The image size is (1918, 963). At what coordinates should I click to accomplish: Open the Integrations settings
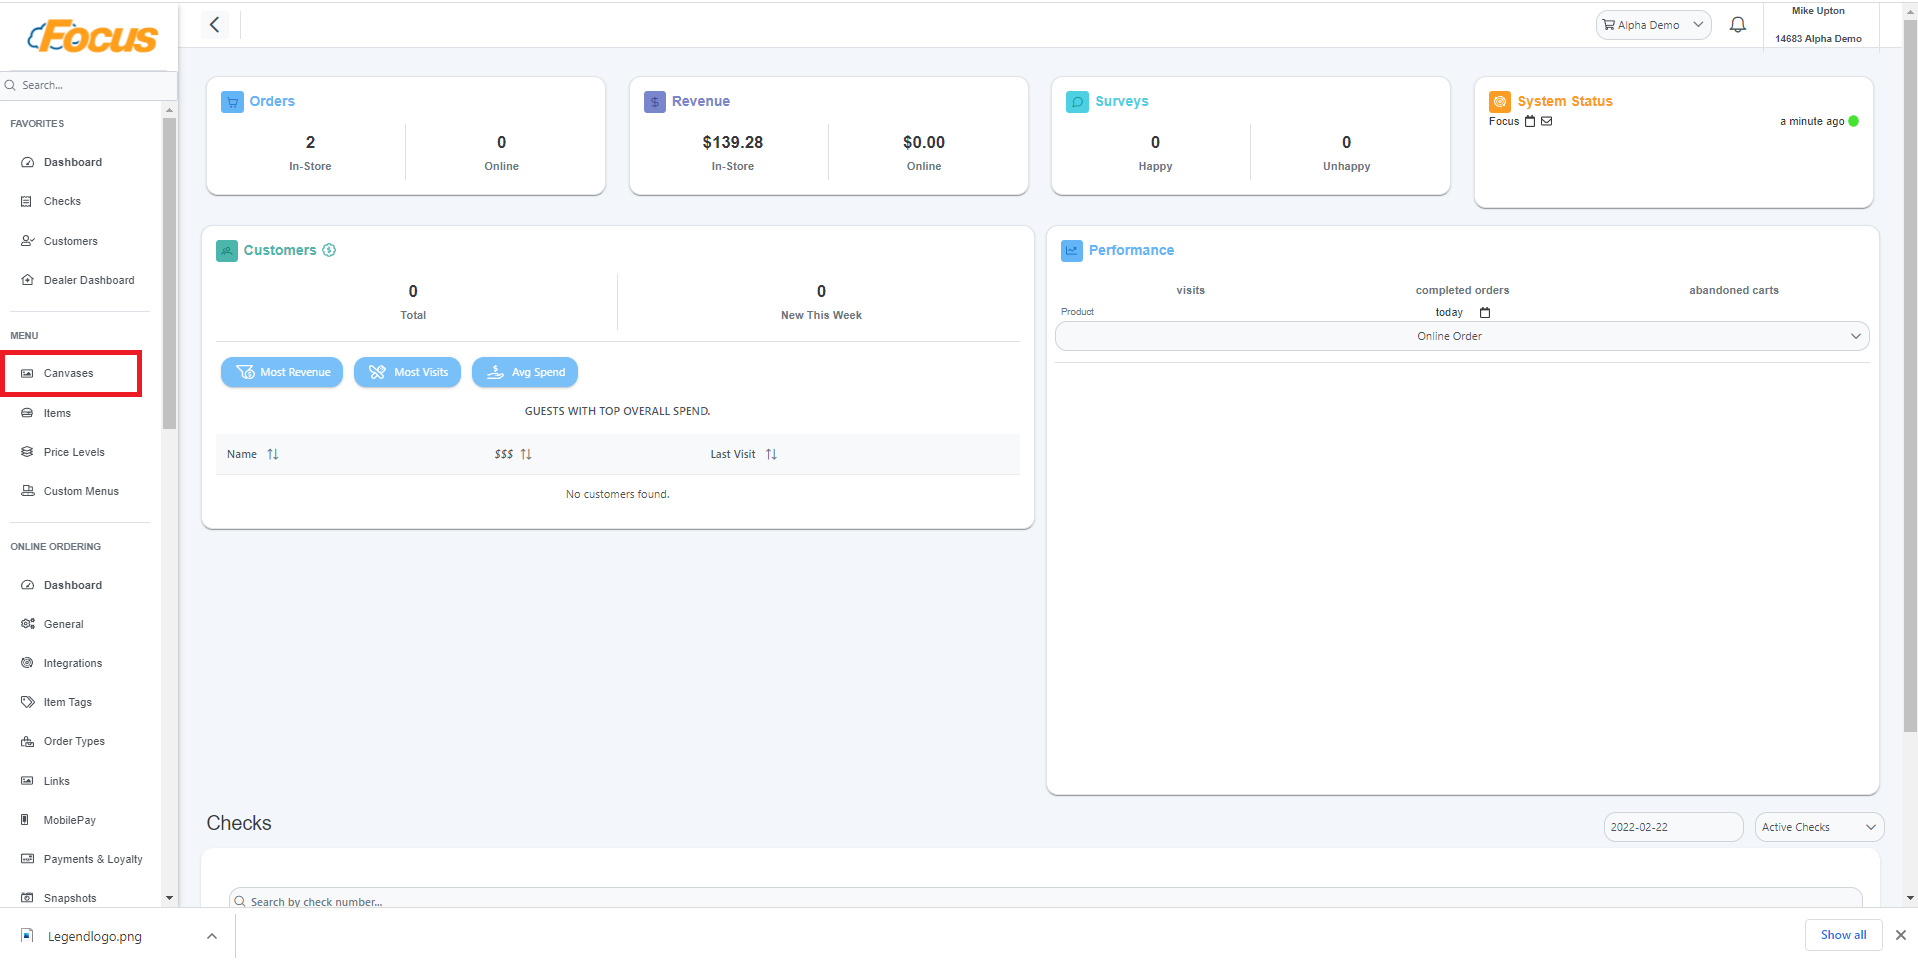pyautogui.click(x=72, y=663)
